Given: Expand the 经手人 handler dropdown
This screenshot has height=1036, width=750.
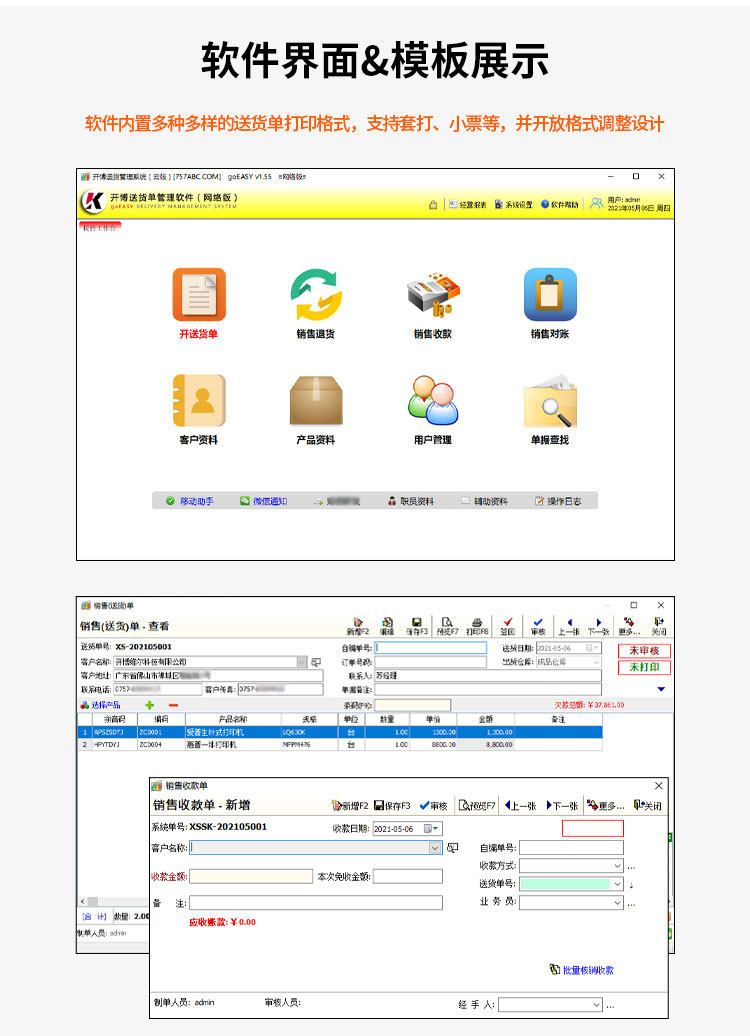Looking at the screenshot, I should (x=595, y=1004).
